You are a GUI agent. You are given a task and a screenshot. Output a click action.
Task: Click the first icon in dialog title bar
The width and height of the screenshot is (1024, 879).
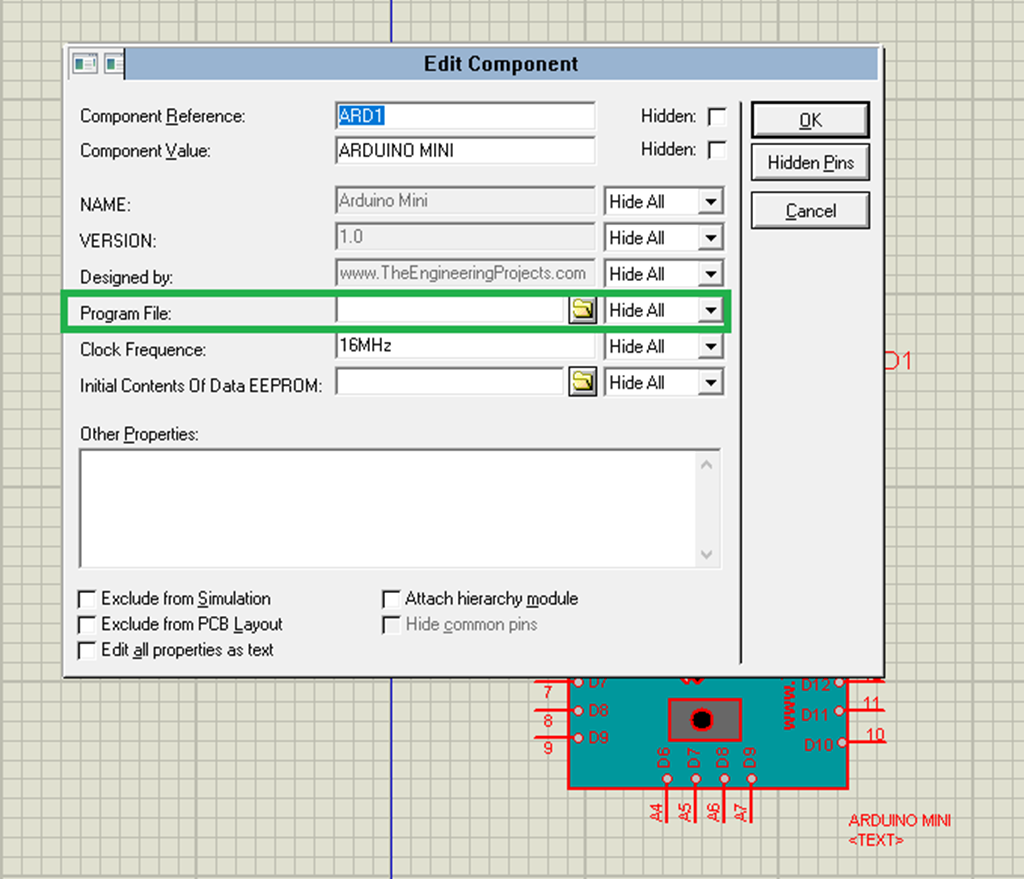click(85, 64)
